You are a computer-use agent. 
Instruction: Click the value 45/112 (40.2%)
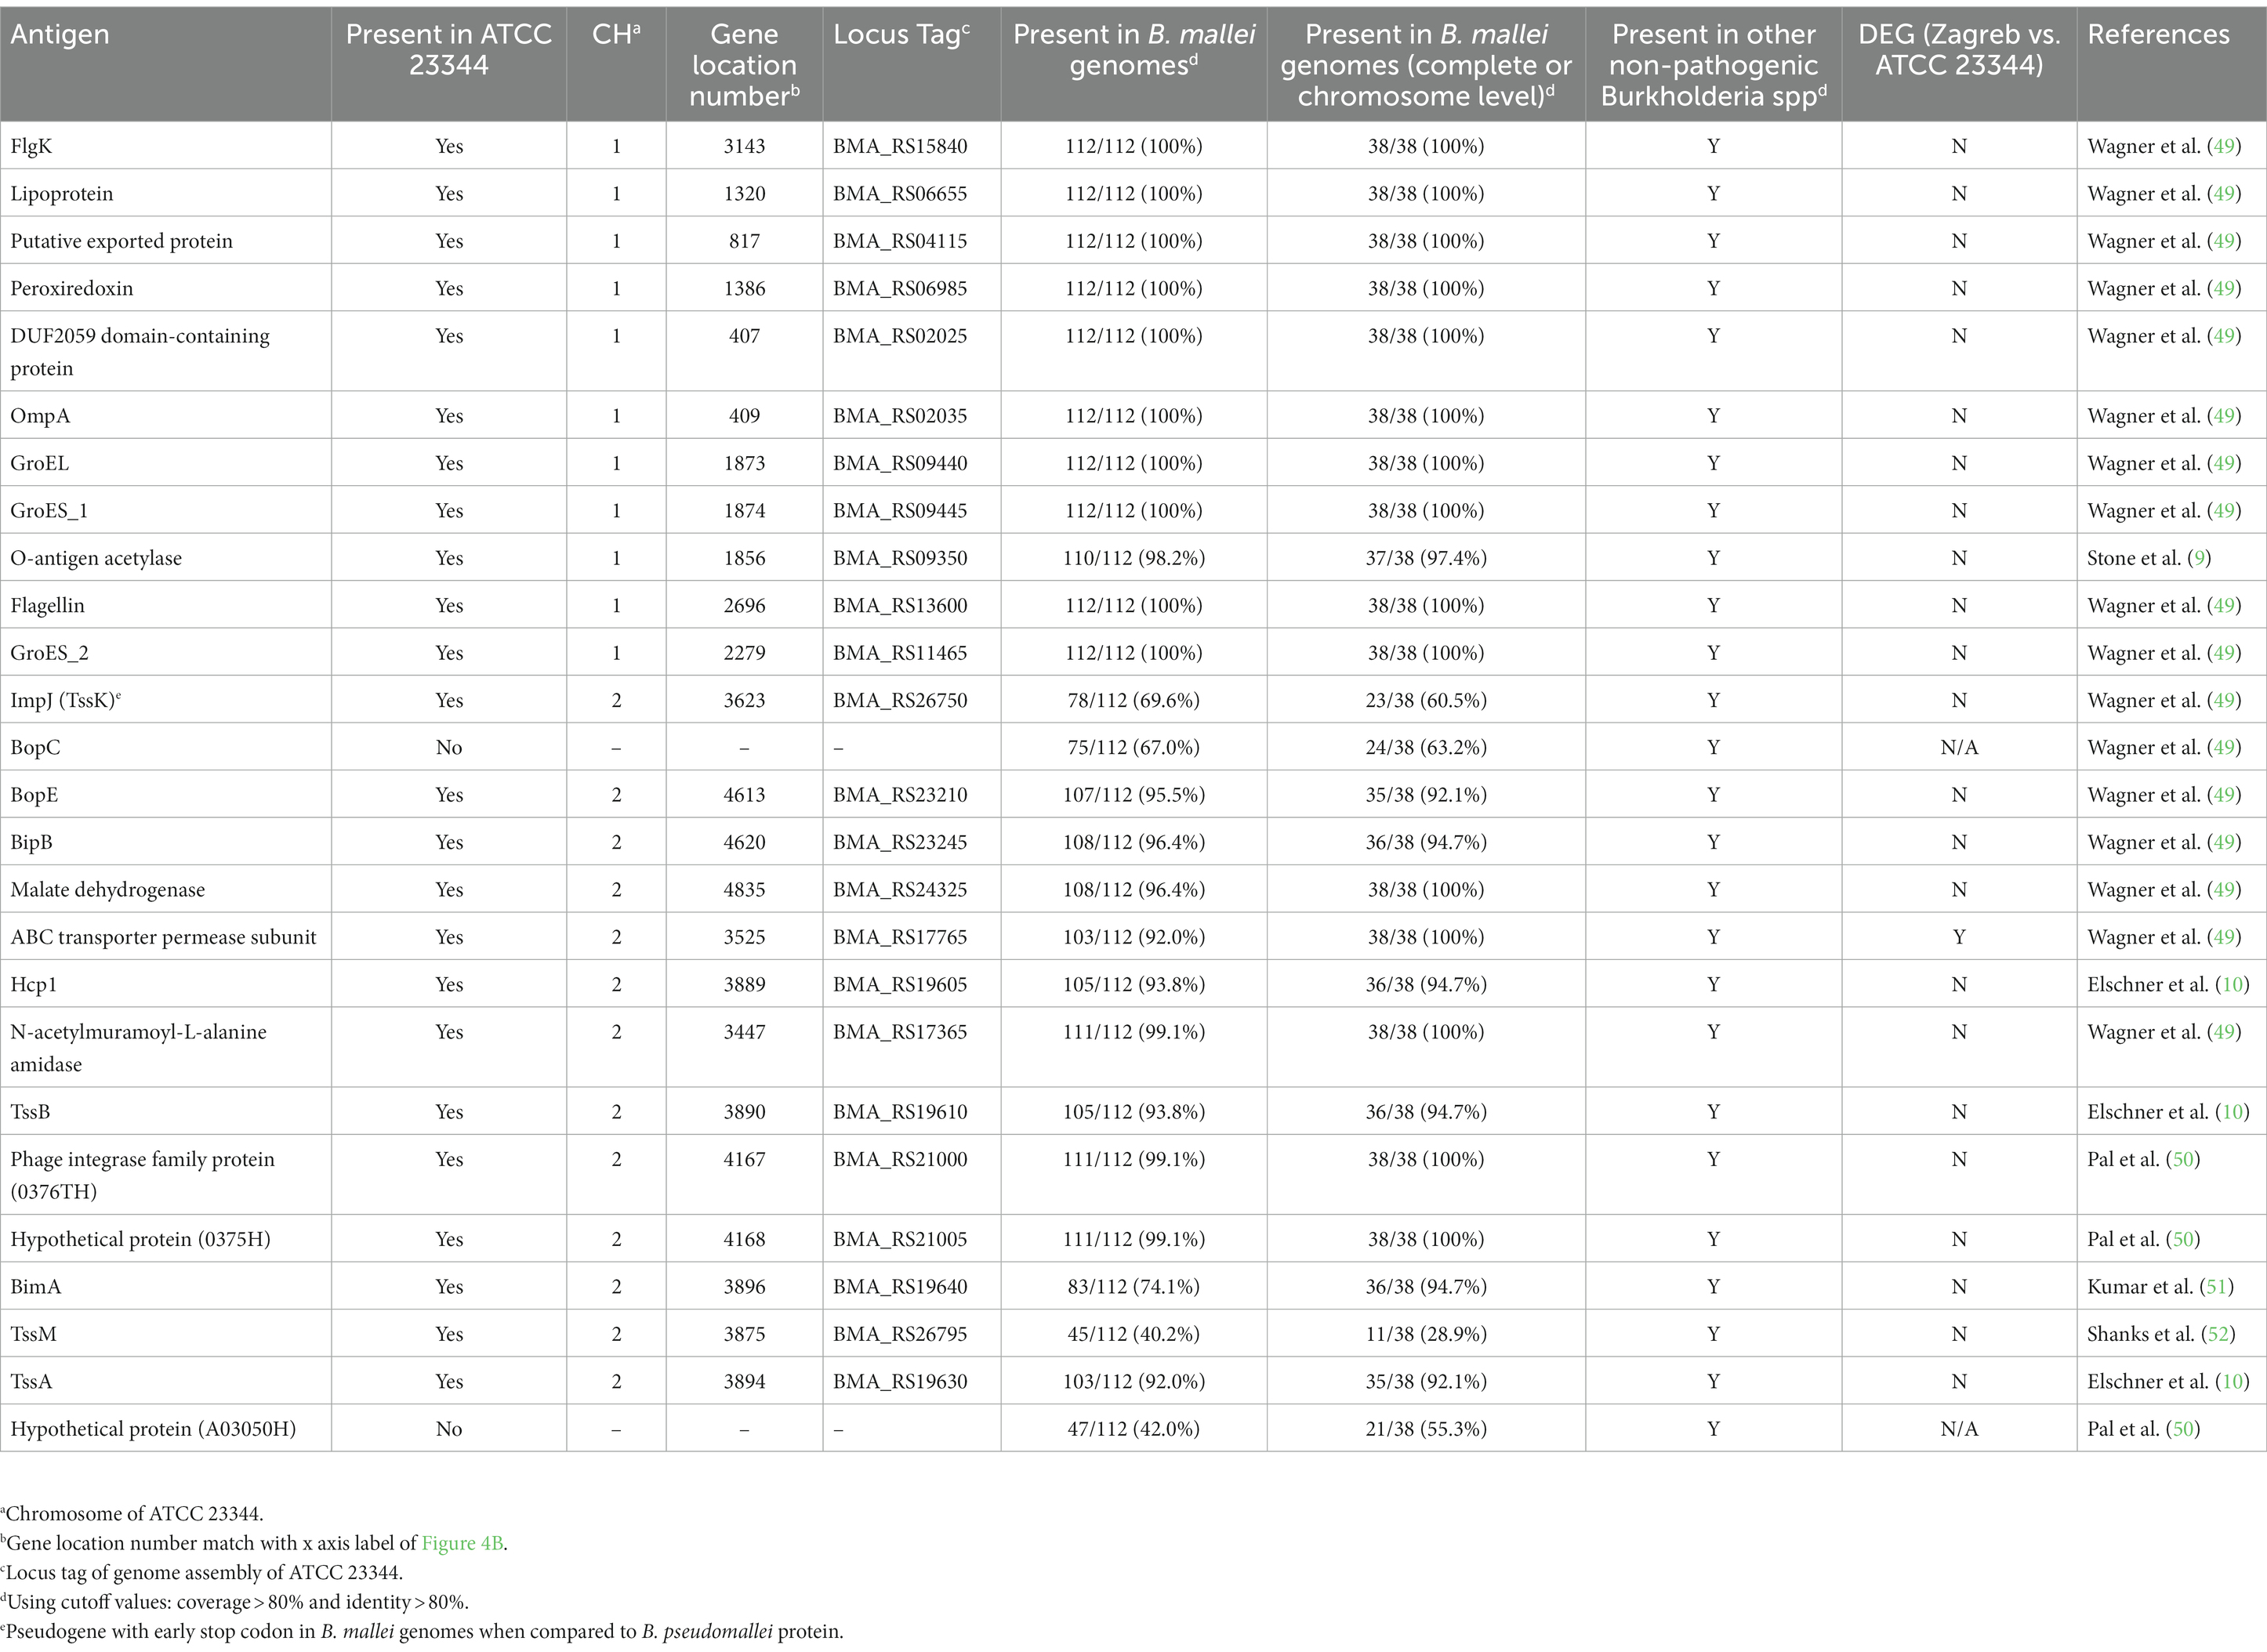click(x=1134, y=1334)
